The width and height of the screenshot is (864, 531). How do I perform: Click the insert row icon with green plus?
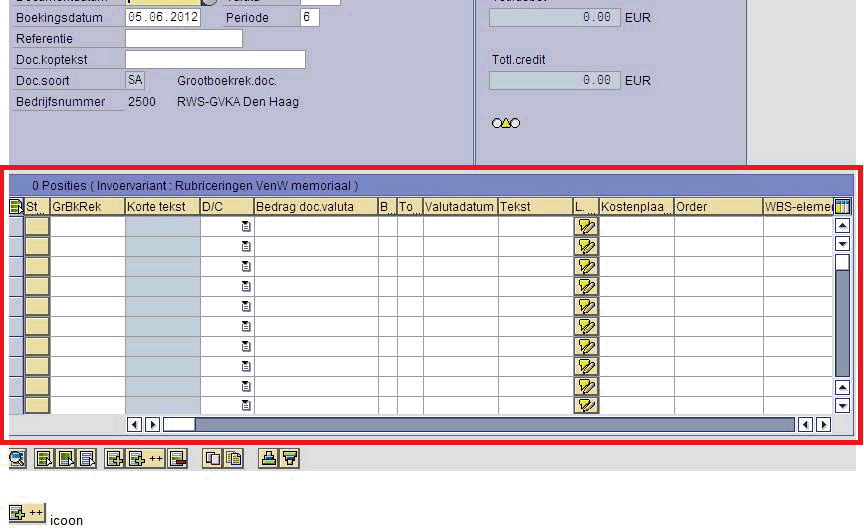115,459
